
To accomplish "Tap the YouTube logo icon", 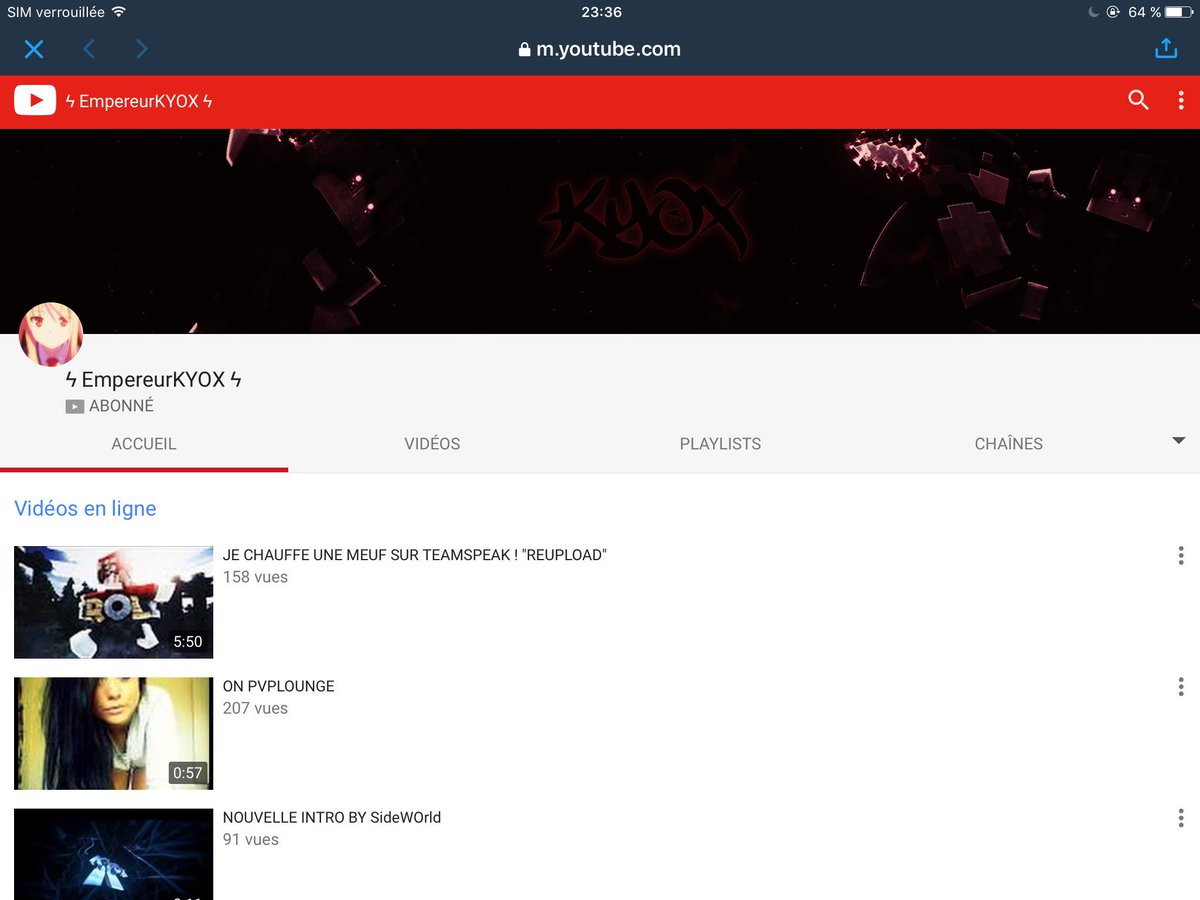I will [x=35, y=101].
